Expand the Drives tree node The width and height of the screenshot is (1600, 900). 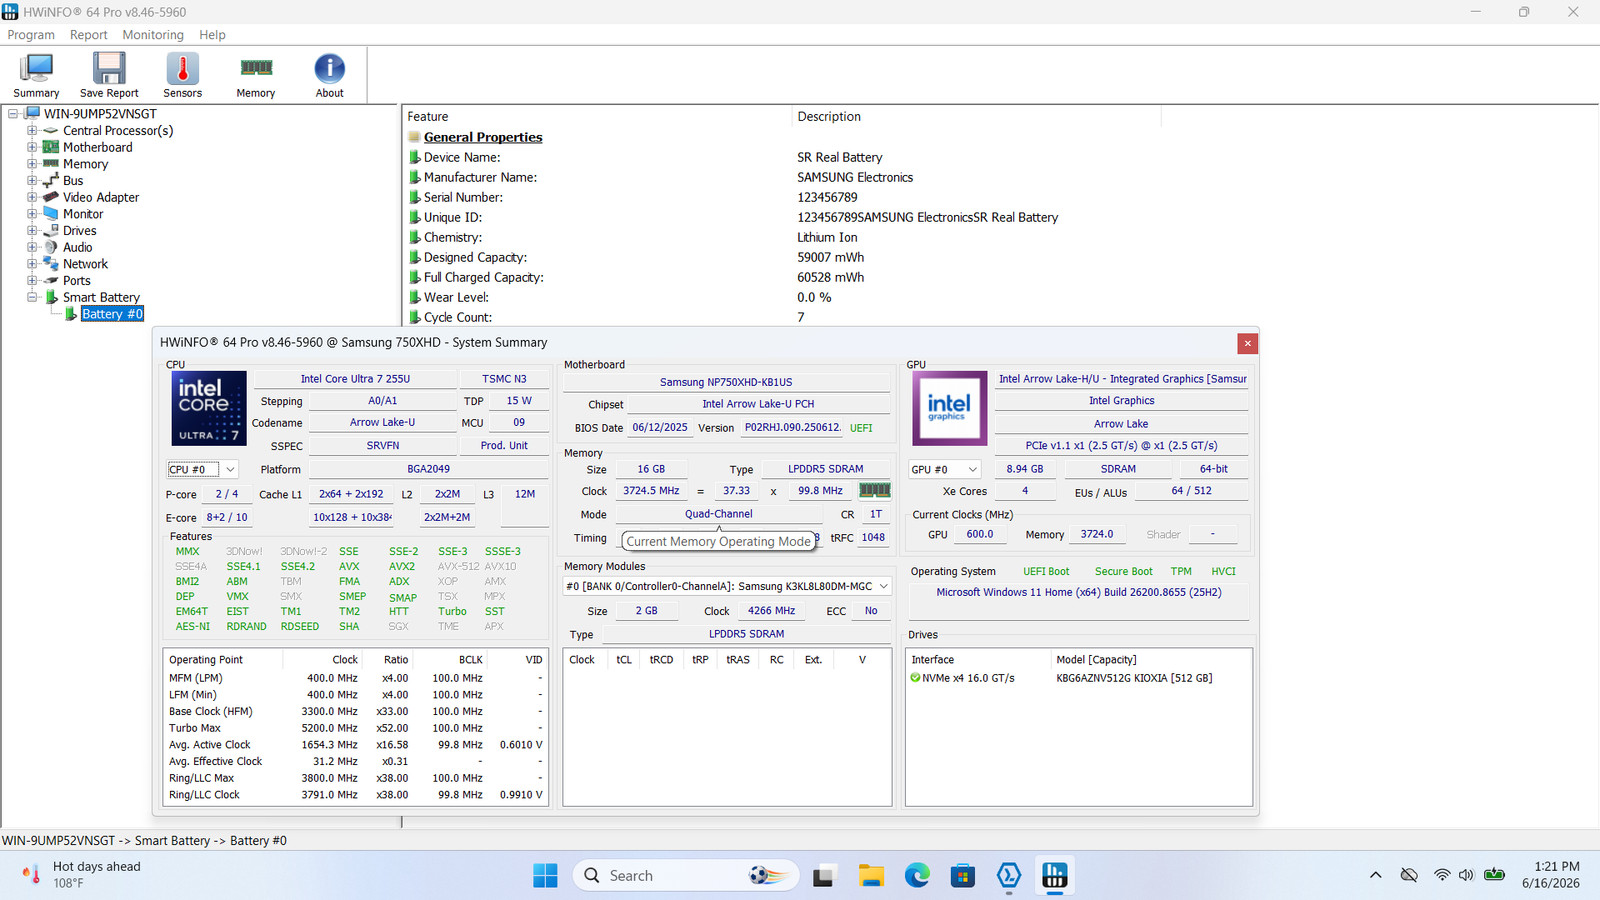(x=32, y=231)
